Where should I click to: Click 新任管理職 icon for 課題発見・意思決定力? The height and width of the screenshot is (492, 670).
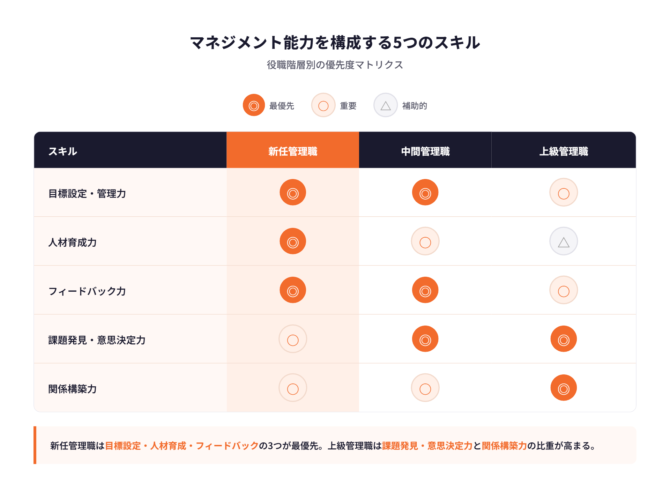click(x=292, y=339)
